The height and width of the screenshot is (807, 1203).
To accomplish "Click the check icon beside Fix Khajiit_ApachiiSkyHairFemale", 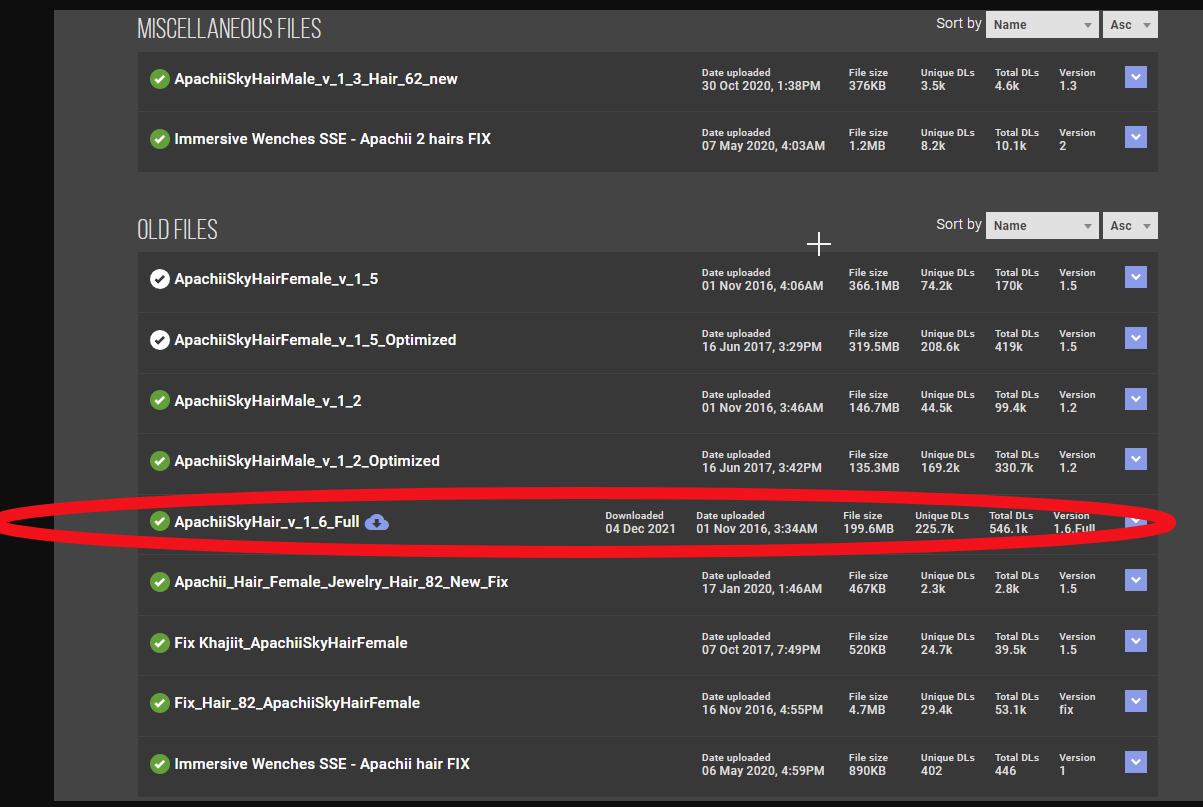I will pyautogui.click(x=159, y=643).
